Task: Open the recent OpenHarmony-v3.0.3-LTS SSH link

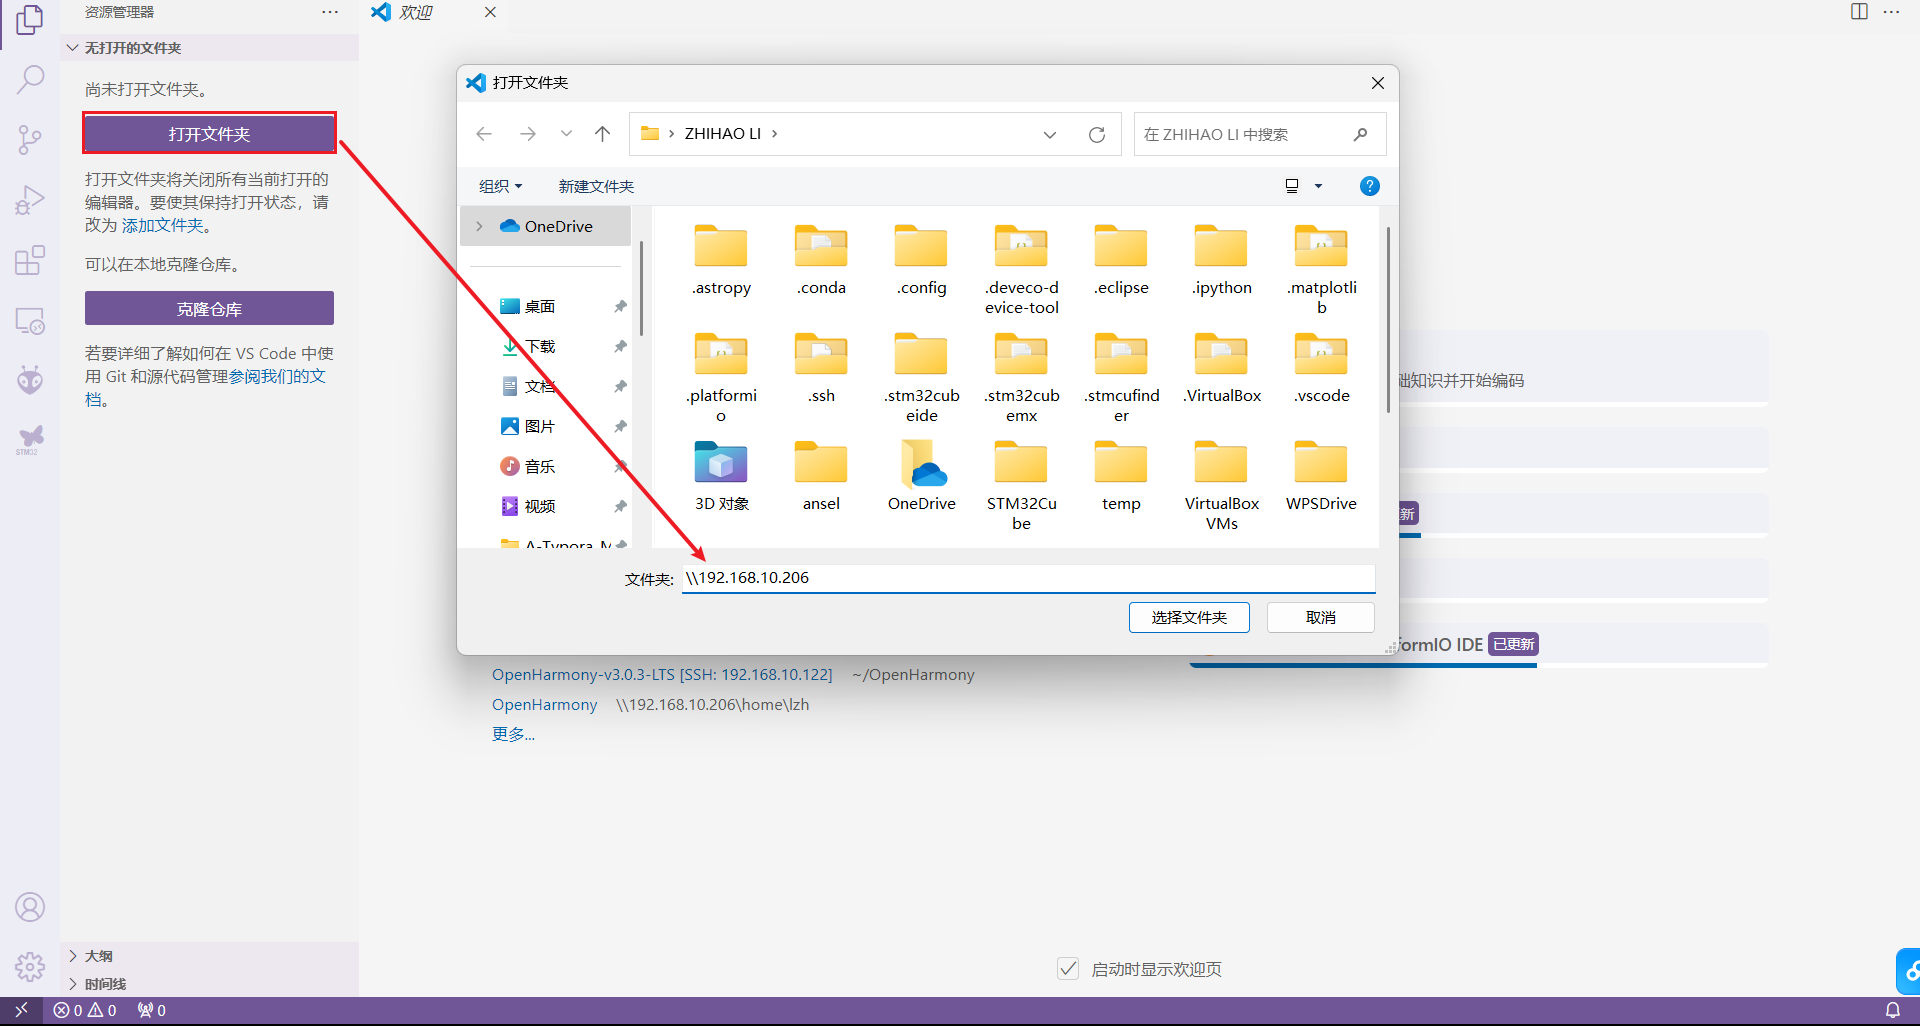Action: pos(661,675)
